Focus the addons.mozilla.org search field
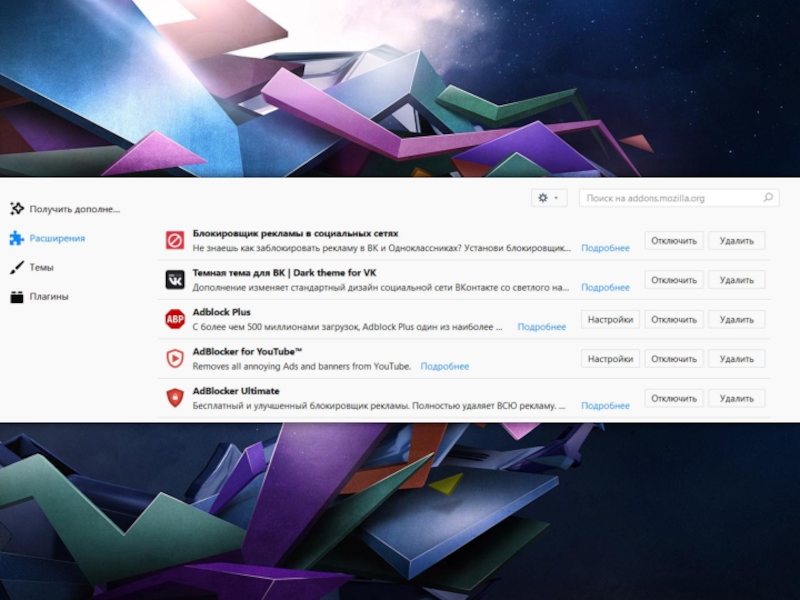 pos(679,198)
